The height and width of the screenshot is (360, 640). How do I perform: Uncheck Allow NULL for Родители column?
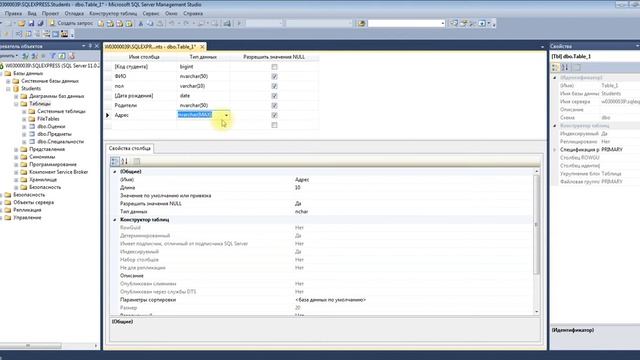(x=274, y=106)
